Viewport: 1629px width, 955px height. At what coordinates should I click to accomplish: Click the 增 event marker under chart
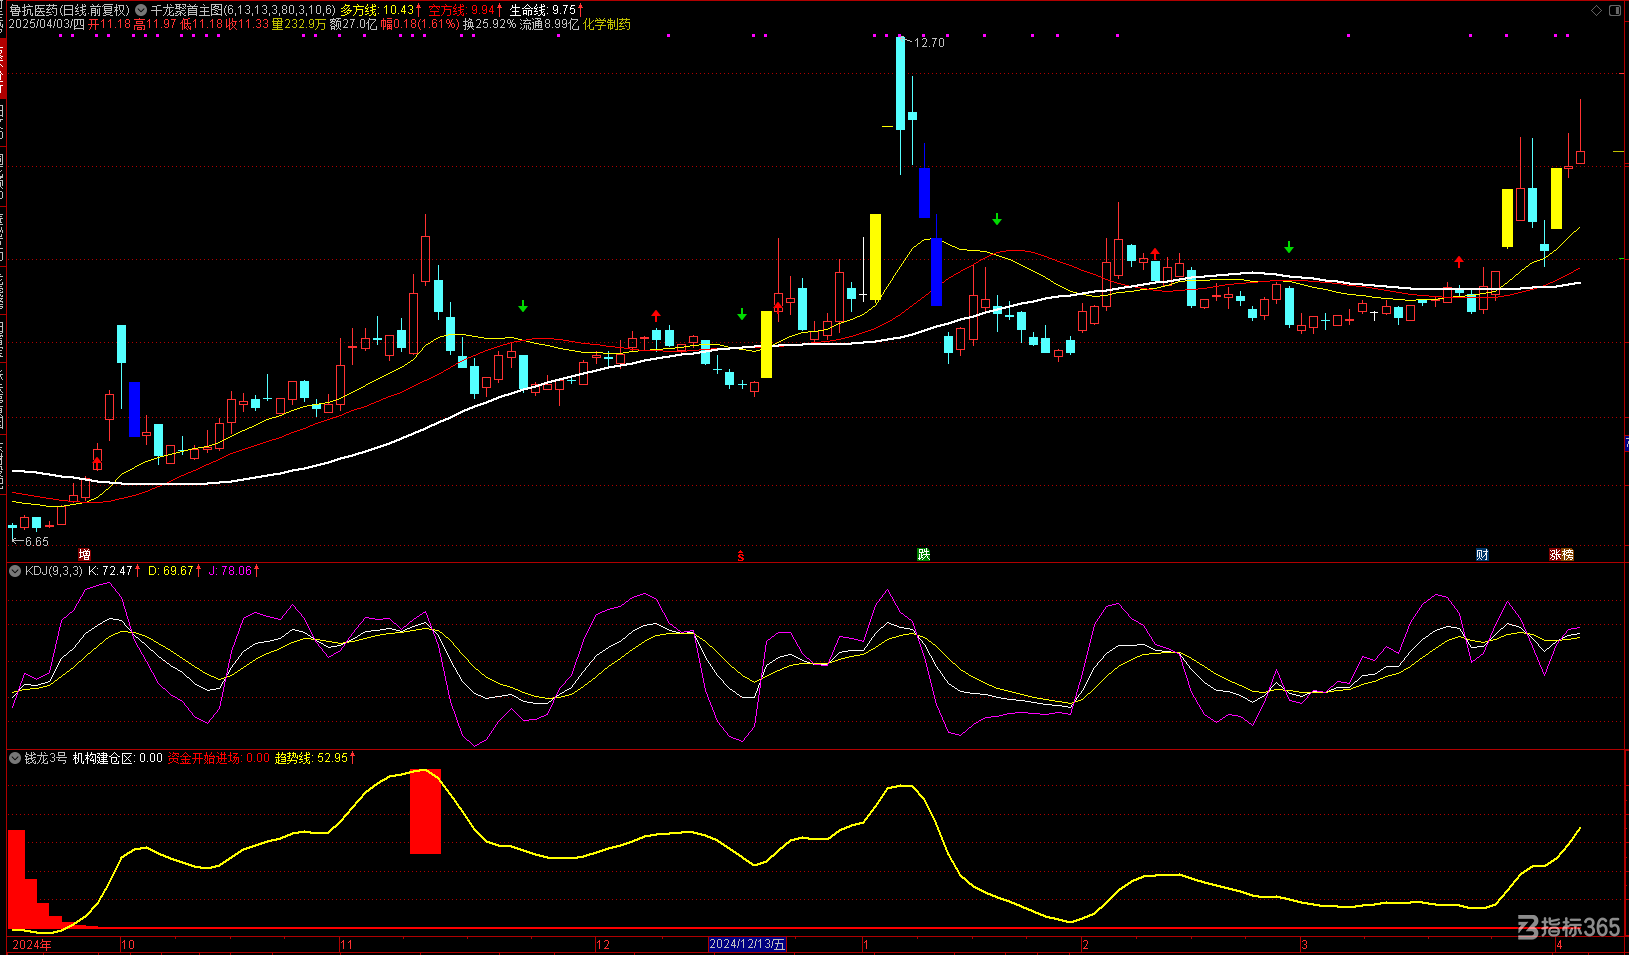pos(85,555)
